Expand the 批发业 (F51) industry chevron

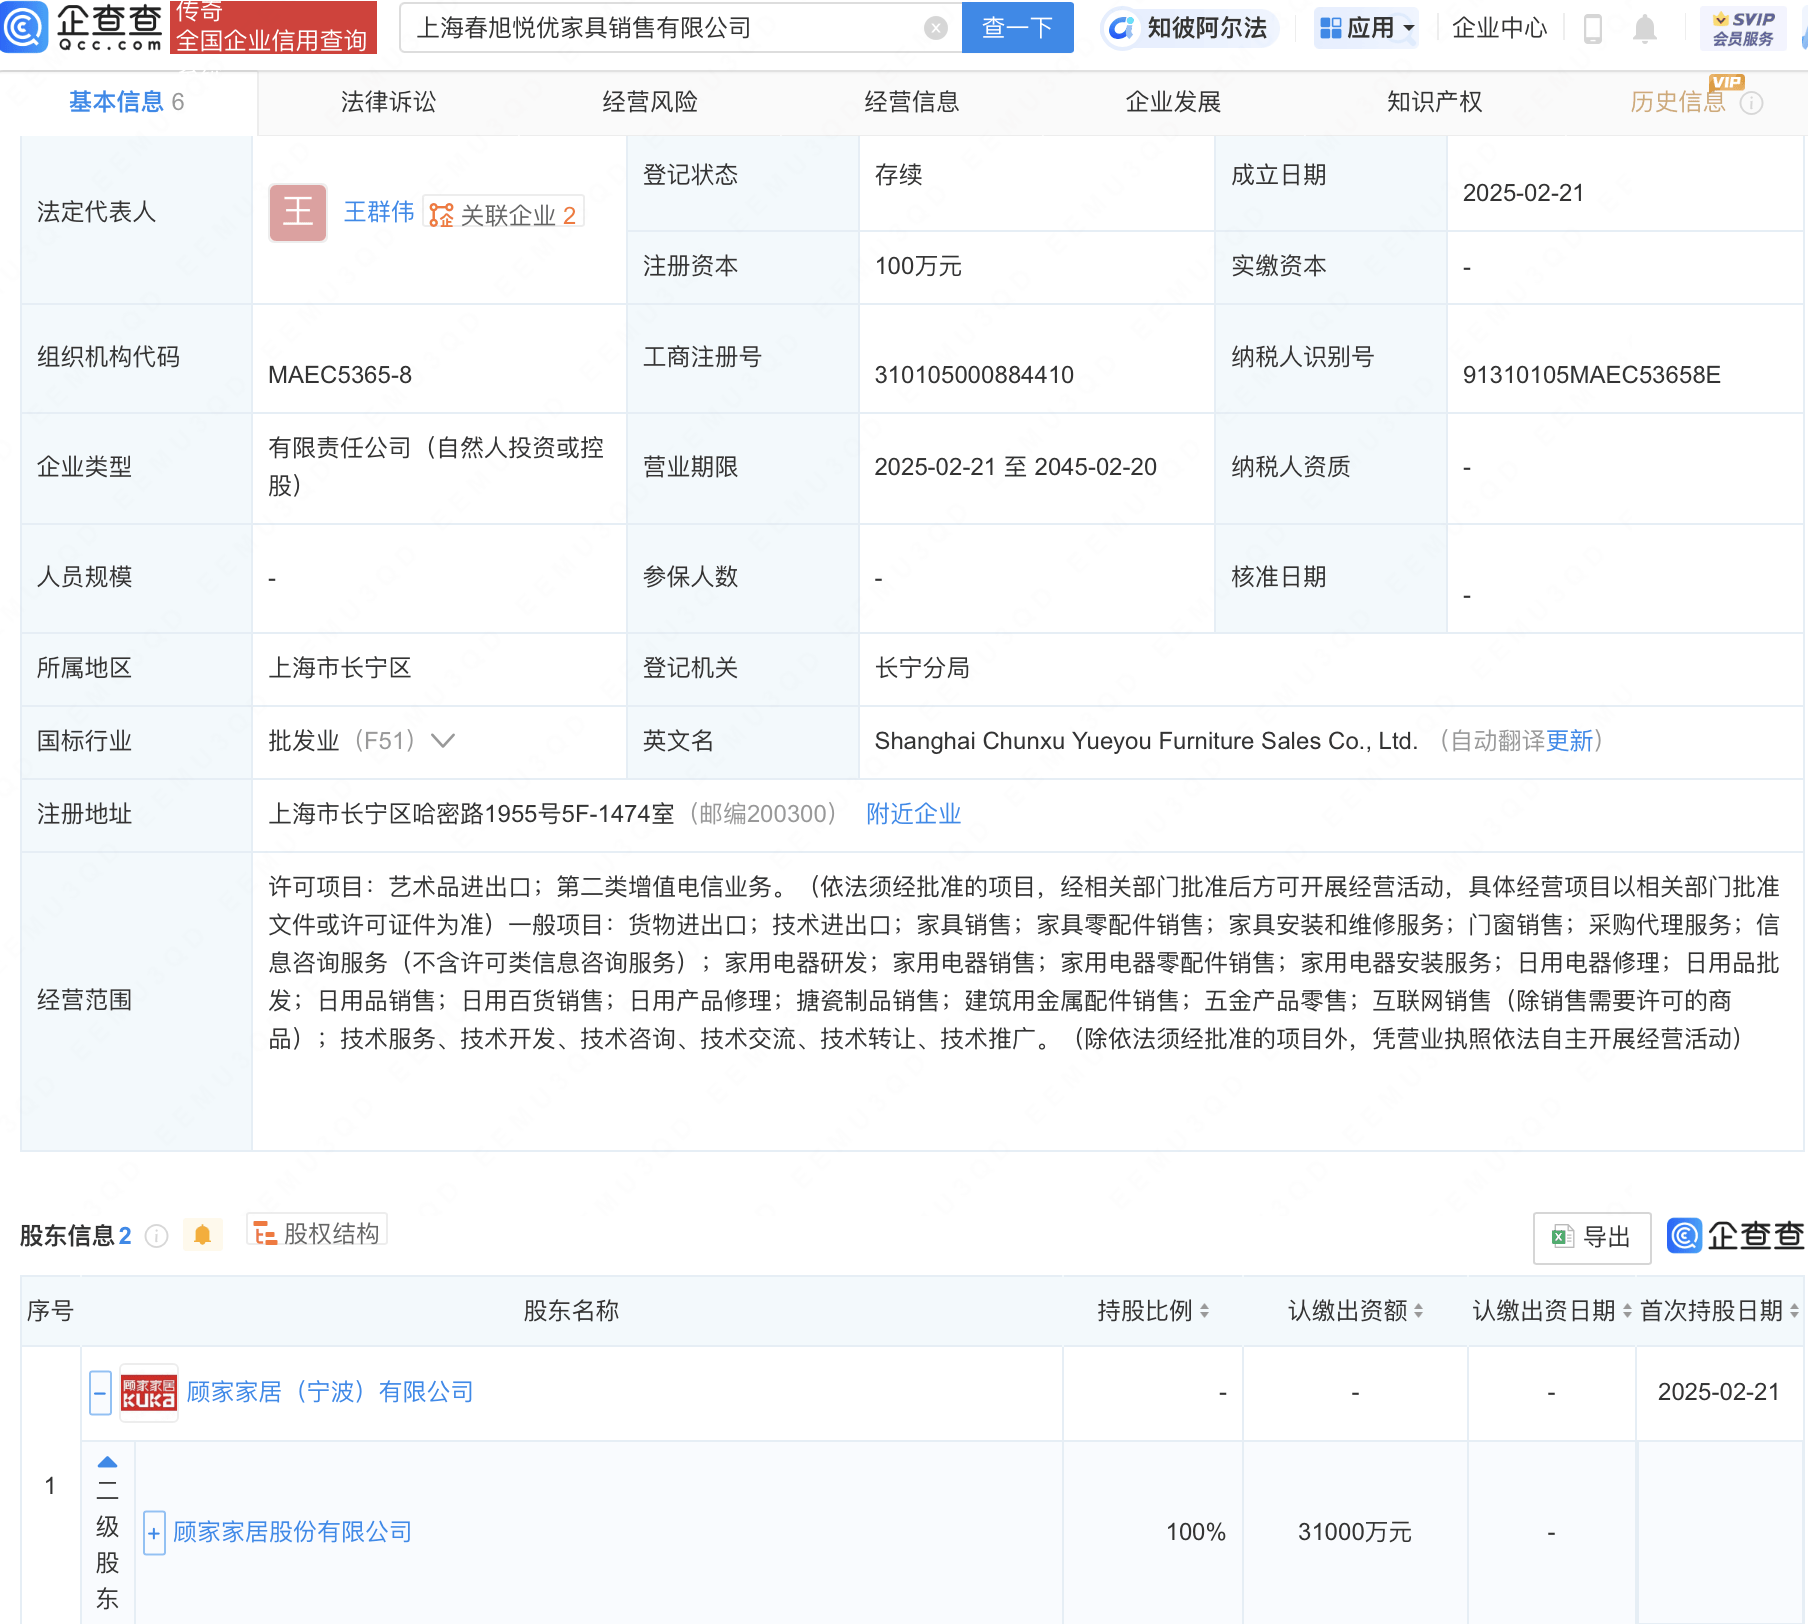tap(442, 741)
